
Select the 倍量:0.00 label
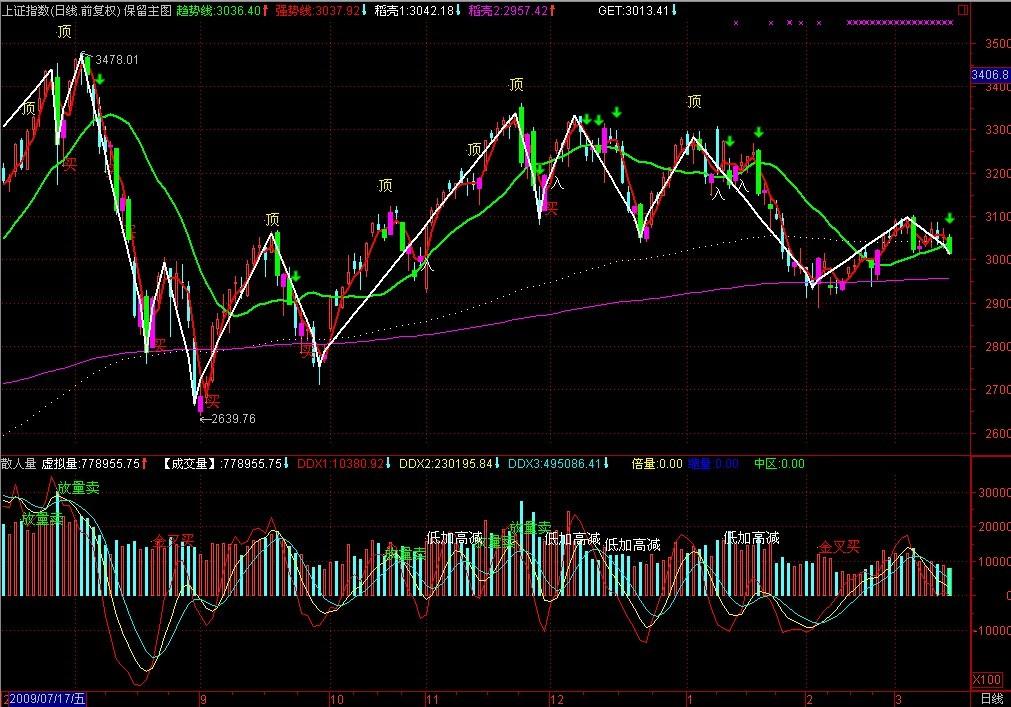657,463
